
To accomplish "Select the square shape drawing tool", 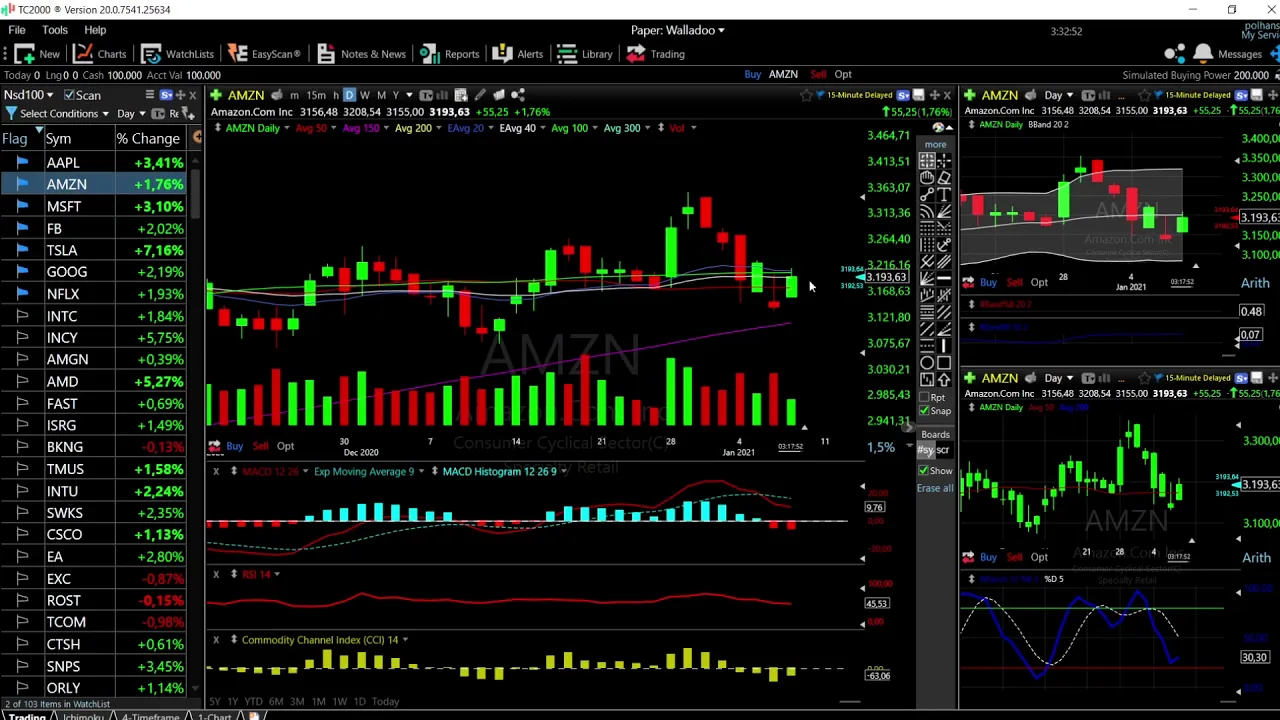I will pos(944,364).
